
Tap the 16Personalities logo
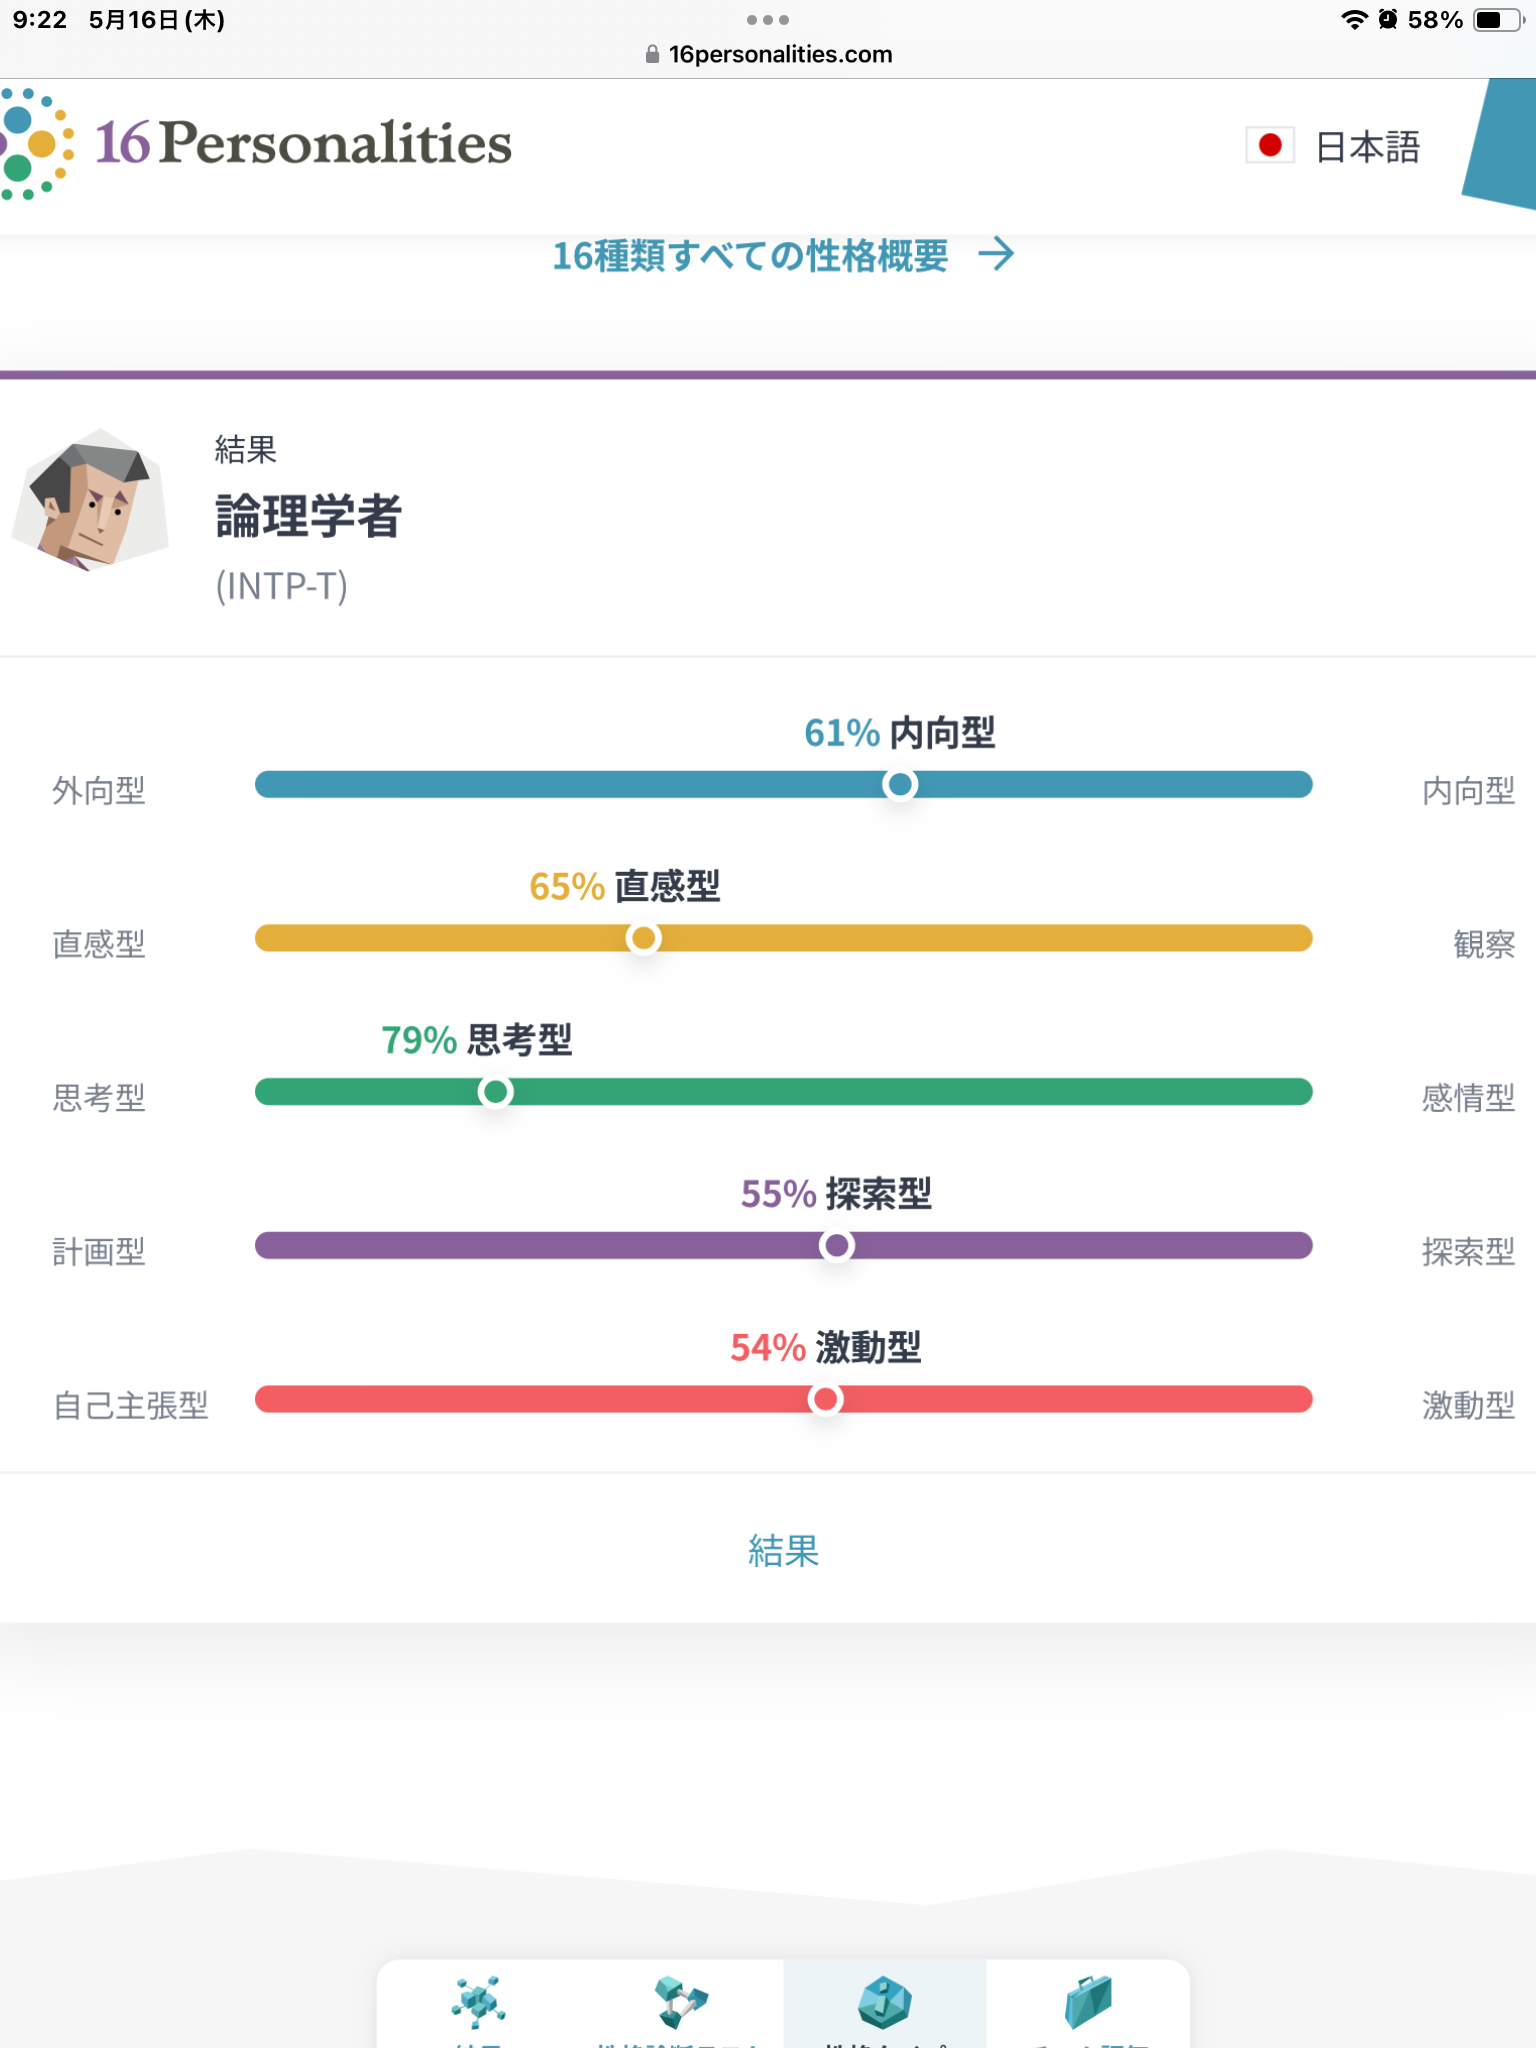coord(256,143)
